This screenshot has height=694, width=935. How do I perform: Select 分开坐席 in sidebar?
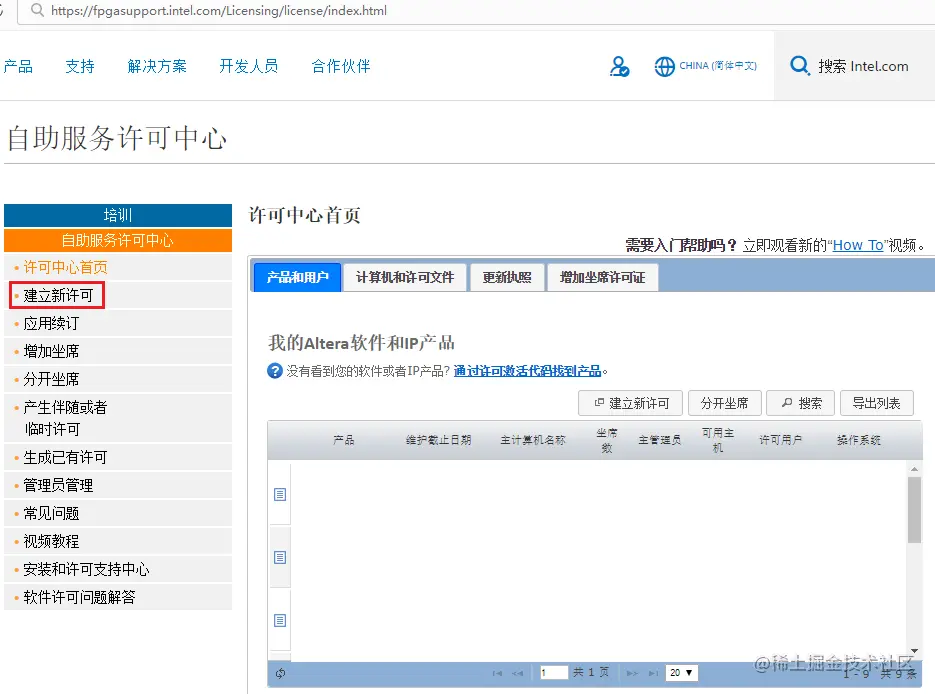tap(51, 379)
